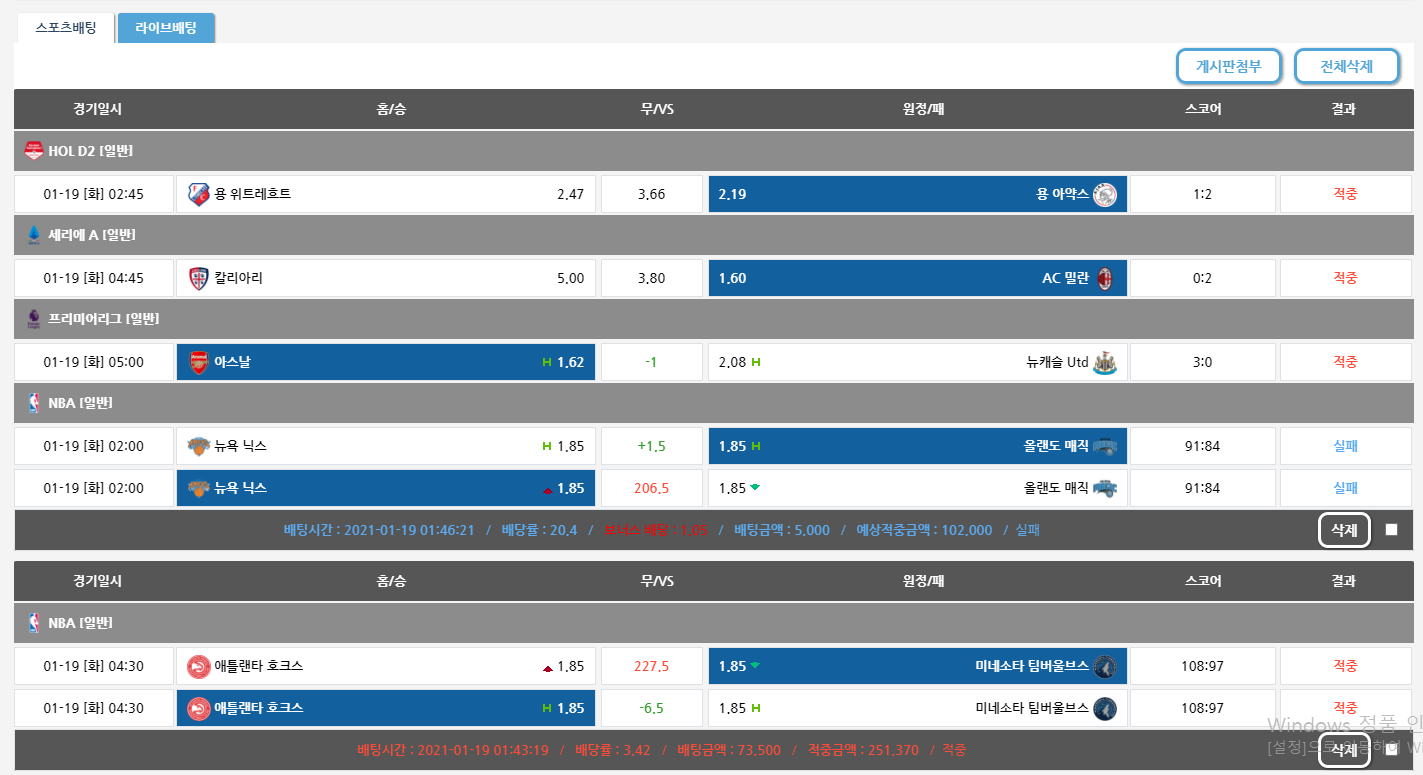Click the AC Milan team crest
Screen dimensions: 1423x775
[1104, 278]
